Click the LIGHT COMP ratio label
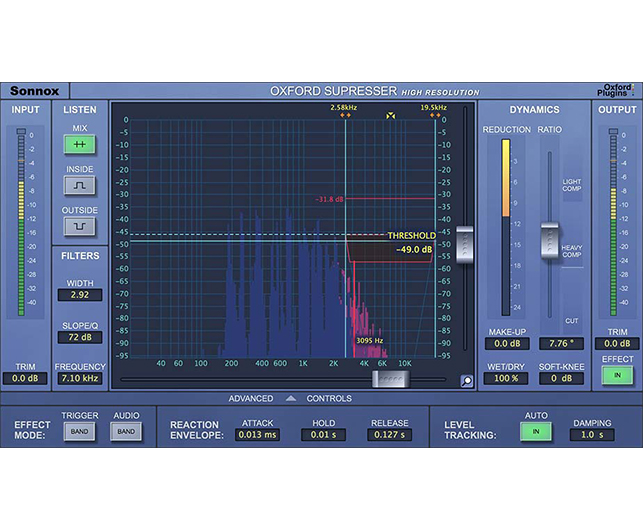The height and width of the screenshot is (531, 643). click(572, 185)
